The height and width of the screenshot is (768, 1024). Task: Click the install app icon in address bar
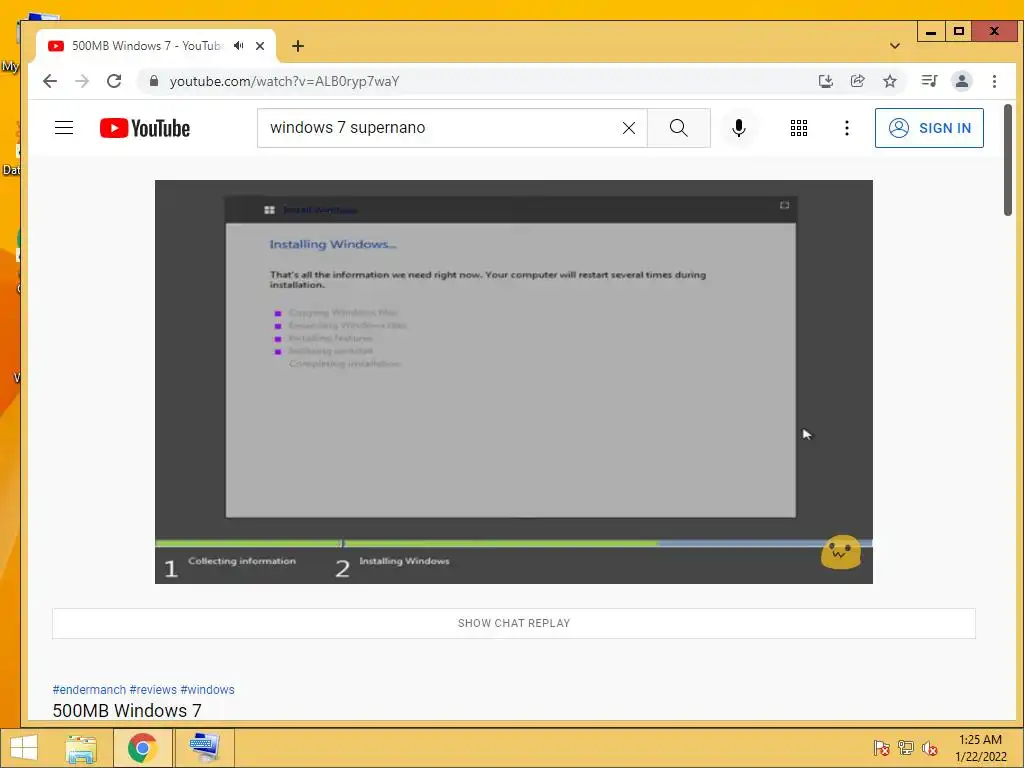pyautogui.click(x=825, y=81)
